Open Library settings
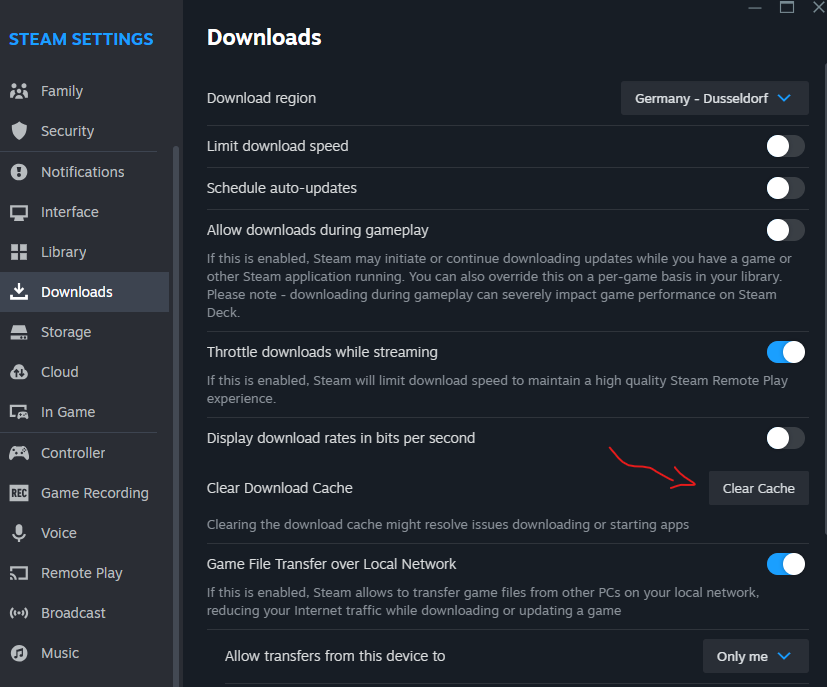This screenshot has width=827, height=687. (84, 252)
